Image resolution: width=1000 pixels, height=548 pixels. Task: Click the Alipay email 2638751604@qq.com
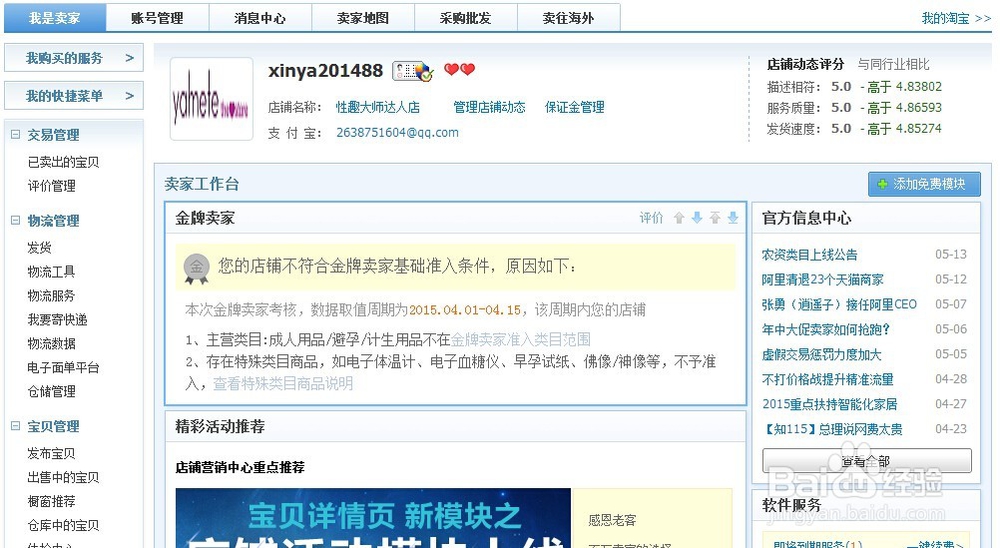397,133
